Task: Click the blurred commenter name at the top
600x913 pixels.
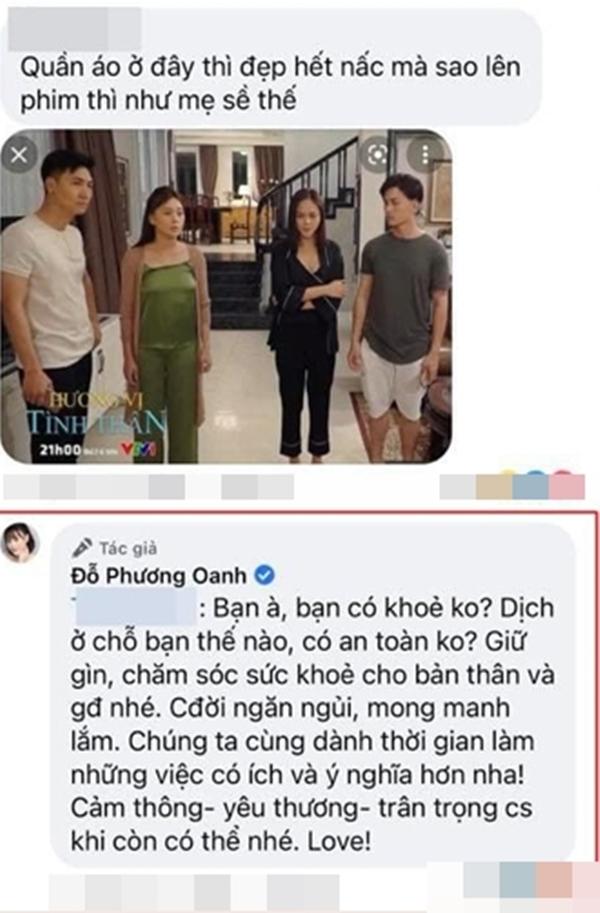Action: pos(75,27)
